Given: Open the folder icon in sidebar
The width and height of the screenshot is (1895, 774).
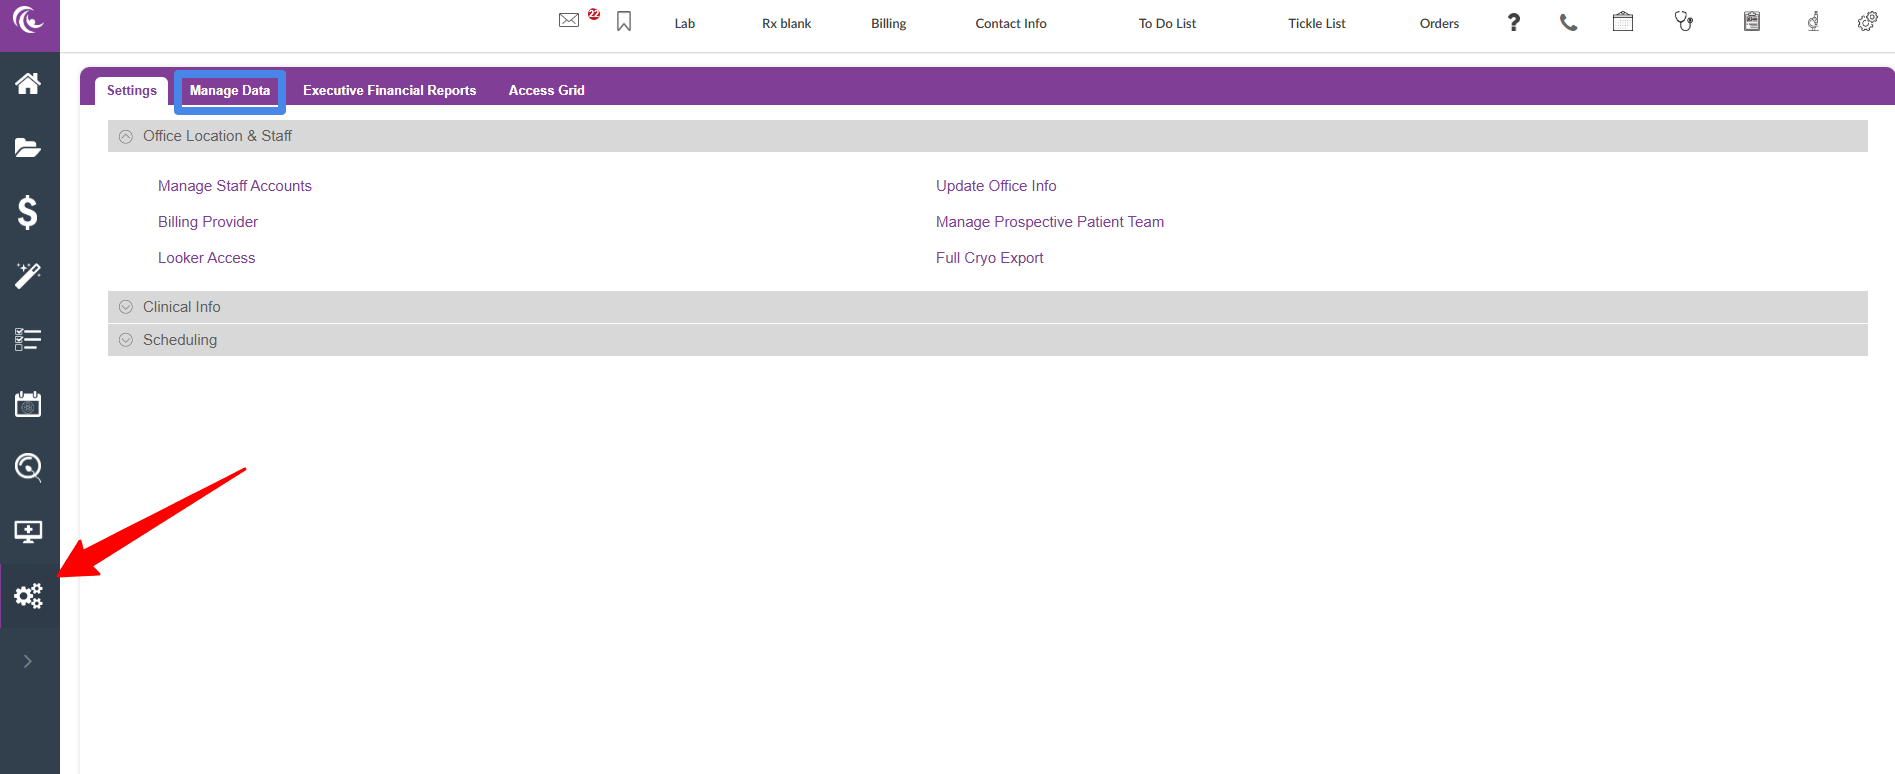Looking at the screenshot, I should (x=28, y=148).
